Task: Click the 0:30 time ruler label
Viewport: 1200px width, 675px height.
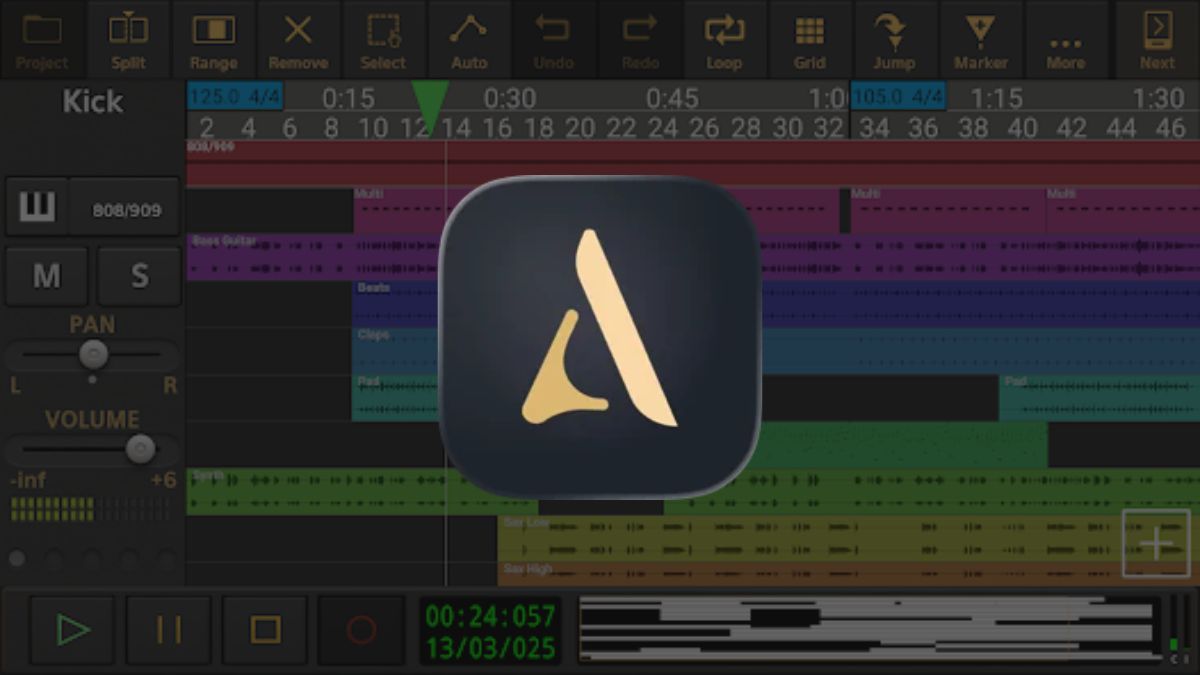Action: [510, 99]
